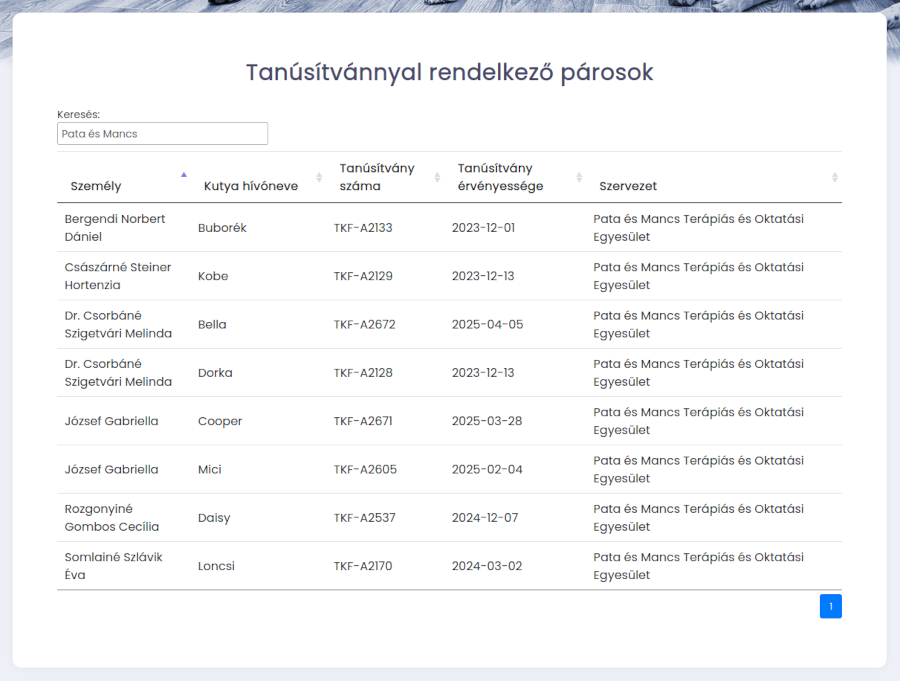Select certificate number TKF-A2170

click(363, 566)
